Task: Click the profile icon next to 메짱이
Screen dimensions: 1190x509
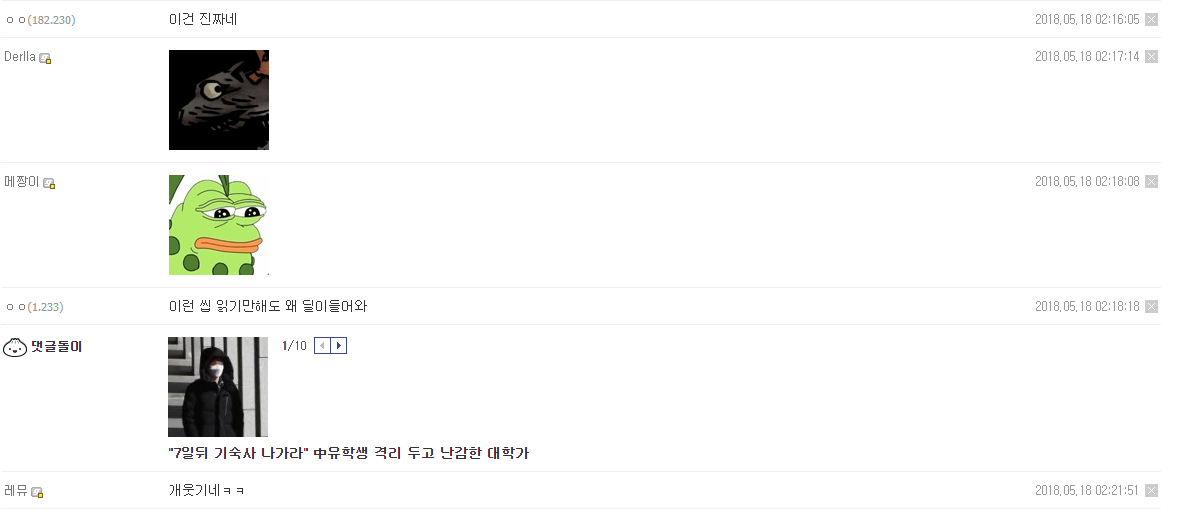Action: [x=49, y=183]
